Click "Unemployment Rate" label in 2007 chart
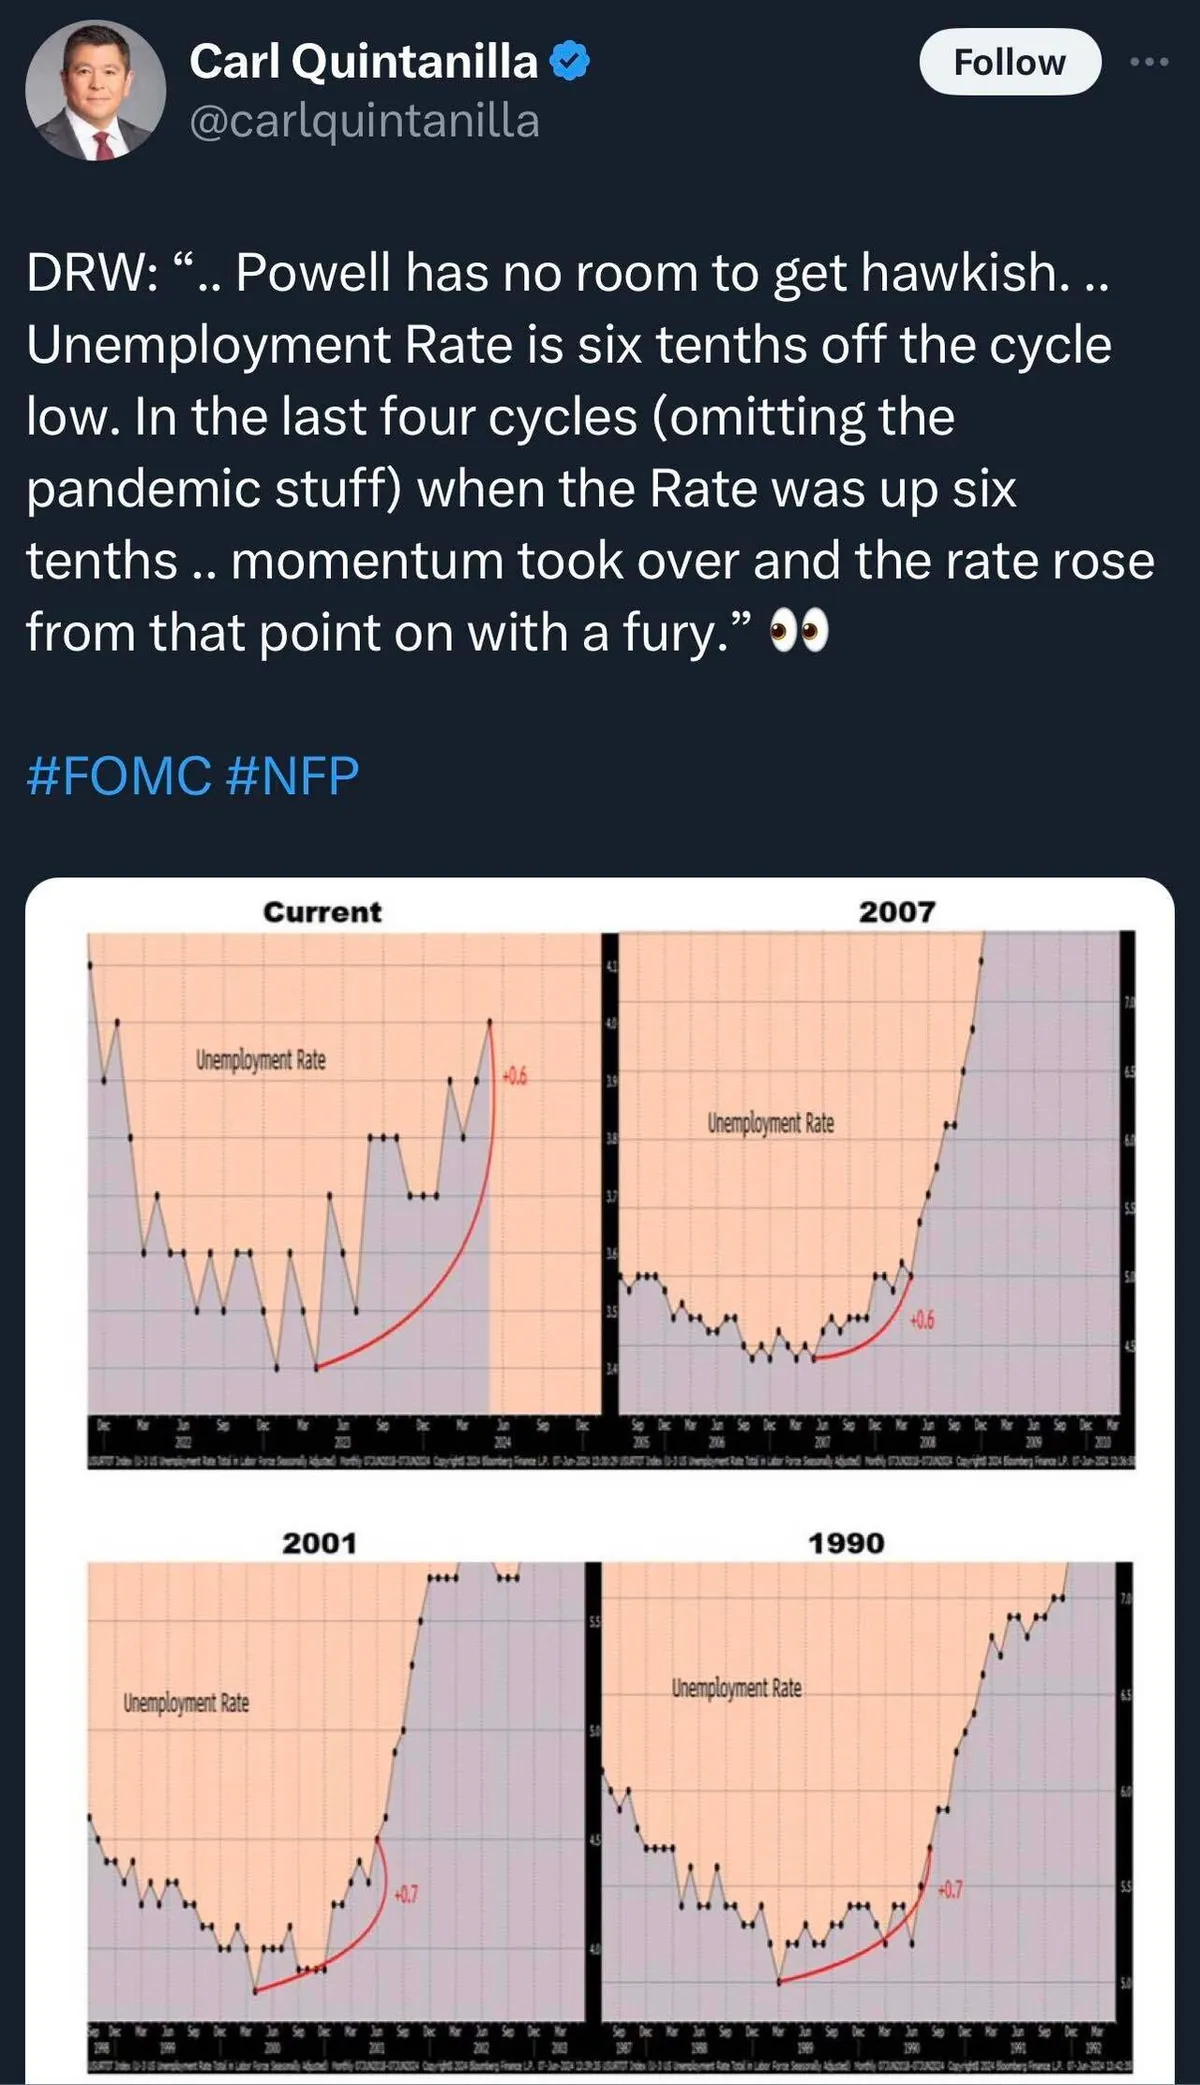Screen dimensions: 1200x2085 coord(771,1123)
